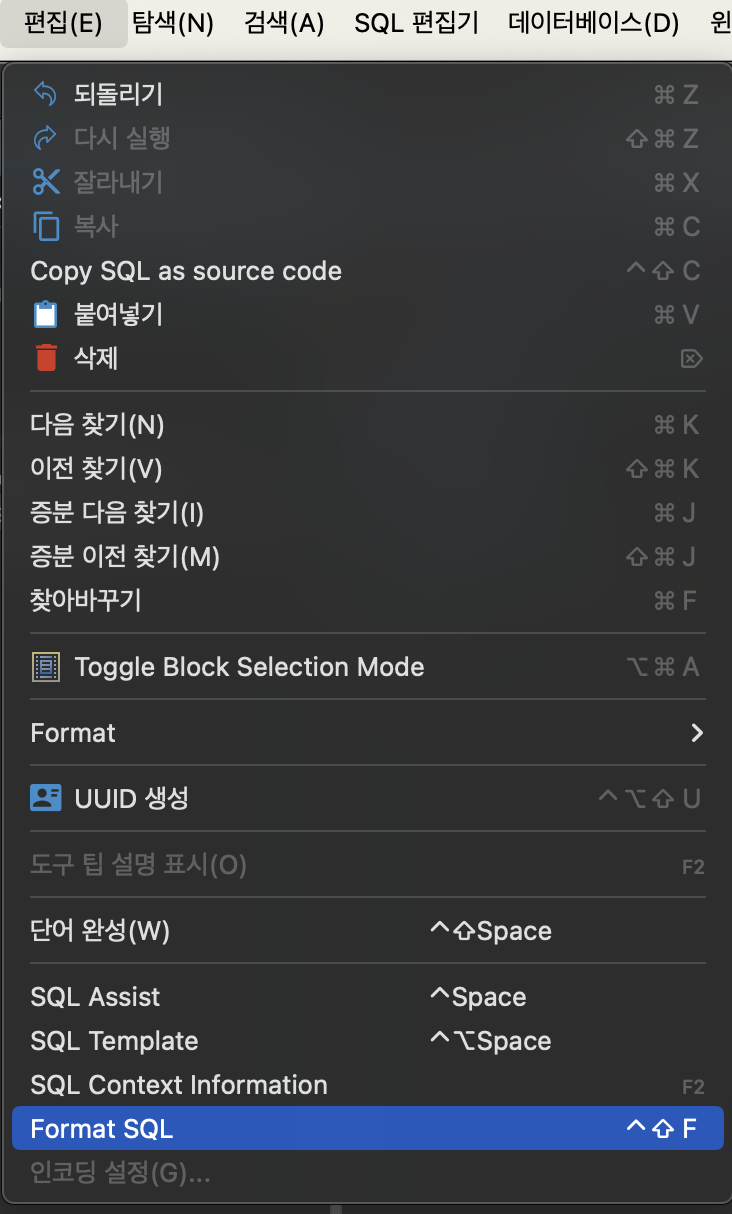Image resolution: width=732 pixels, height=1214 pixels.
Task: Click the red trash icon beside 삭제
Action: point(44,358)
